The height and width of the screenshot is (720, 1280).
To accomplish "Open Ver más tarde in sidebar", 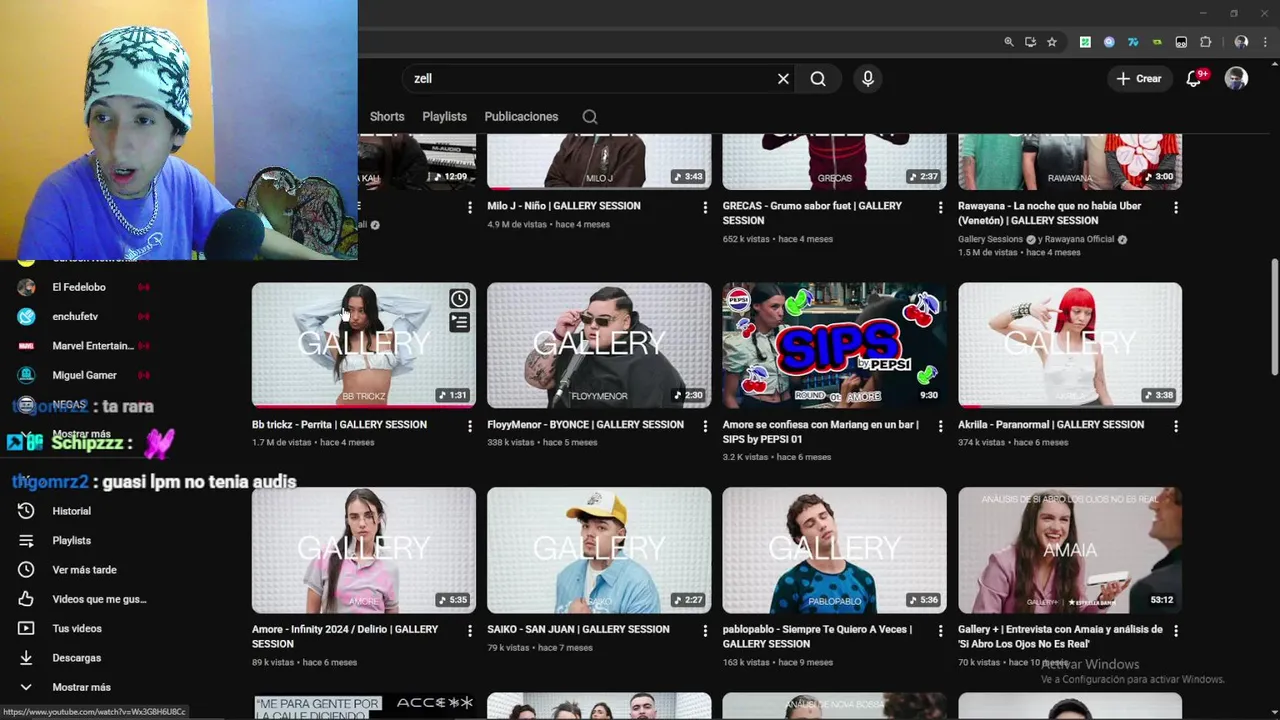I will [84, 570].
